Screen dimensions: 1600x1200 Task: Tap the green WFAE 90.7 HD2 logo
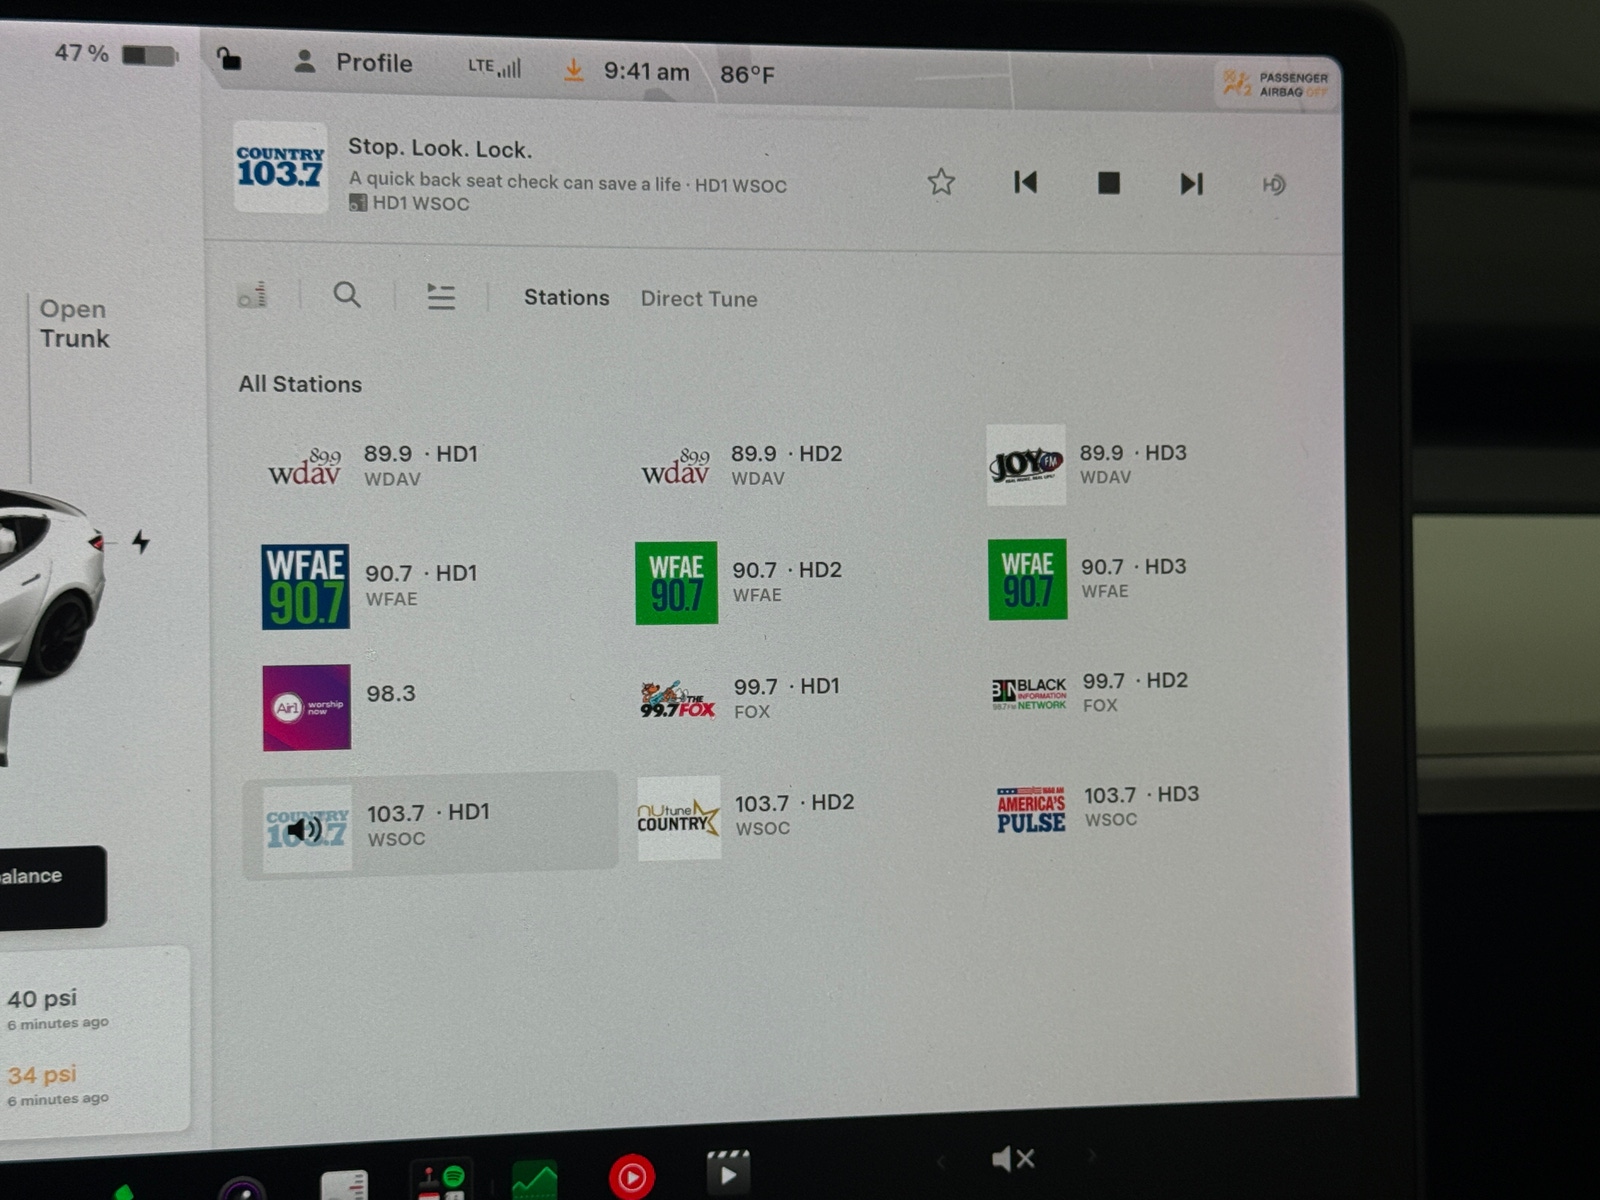(x=676, y=583)
